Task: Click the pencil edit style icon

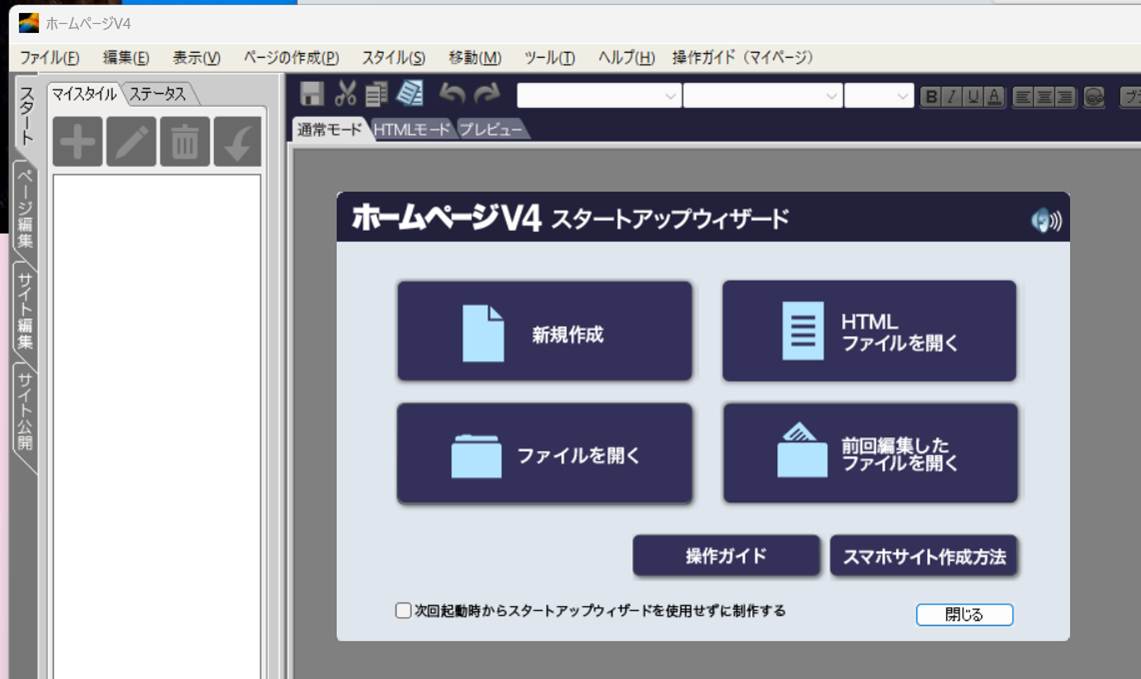Action: 131,141
